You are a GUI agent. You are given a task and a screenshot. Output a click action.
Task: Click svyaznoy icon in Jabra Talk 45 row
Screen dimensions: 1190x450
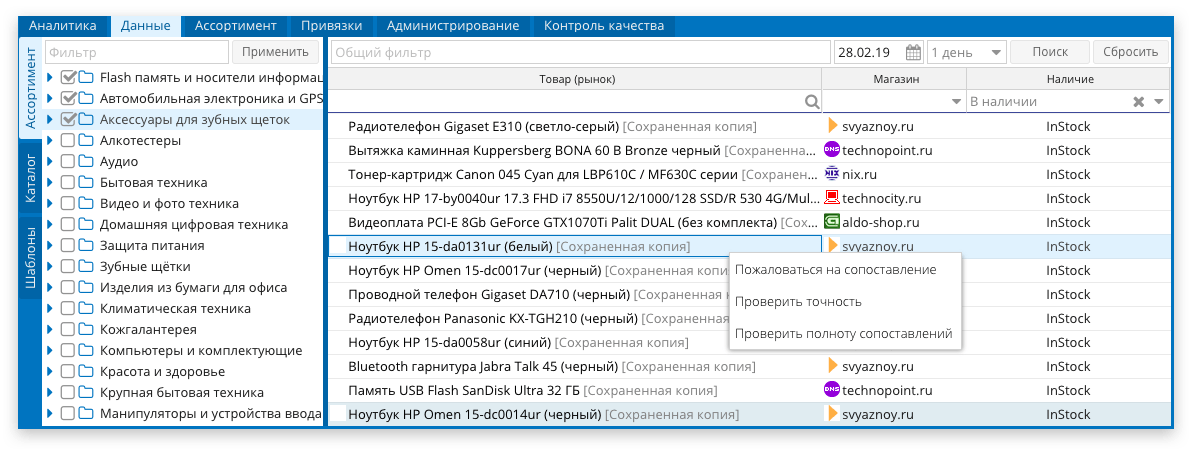[833, 366]
